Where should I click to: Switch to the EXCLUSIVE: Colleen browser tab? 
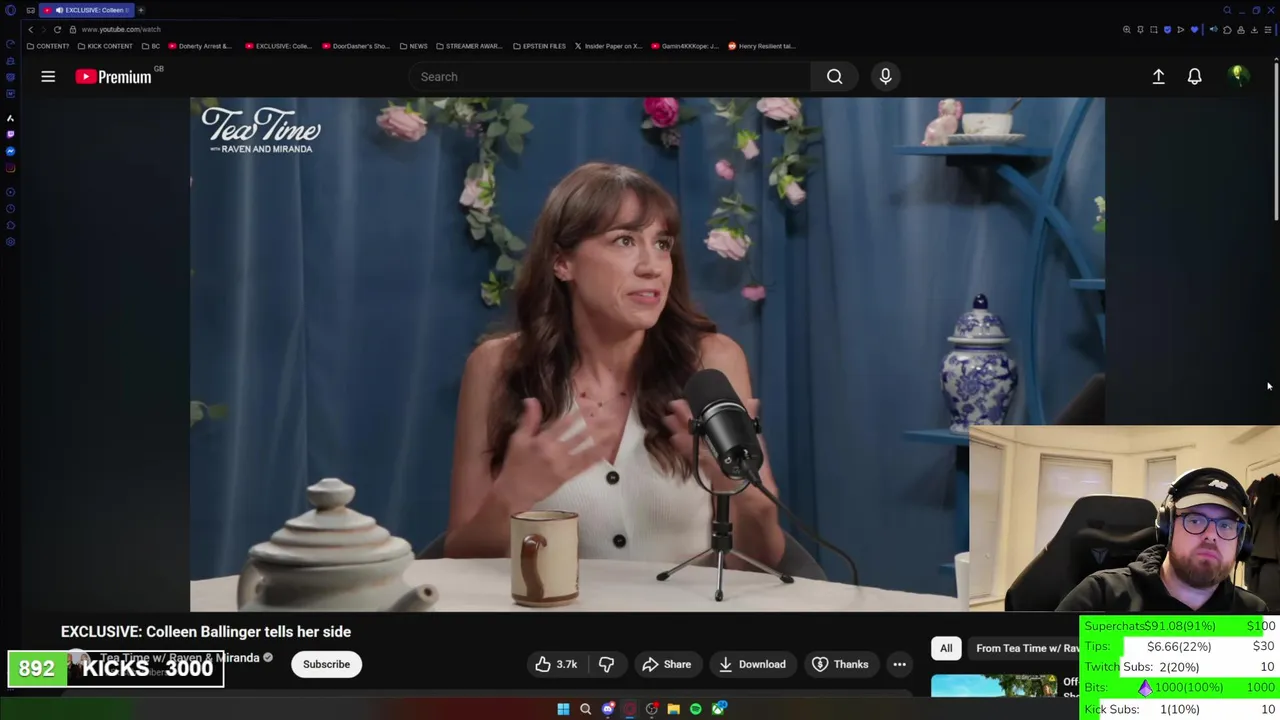click(x=88, y=10)
